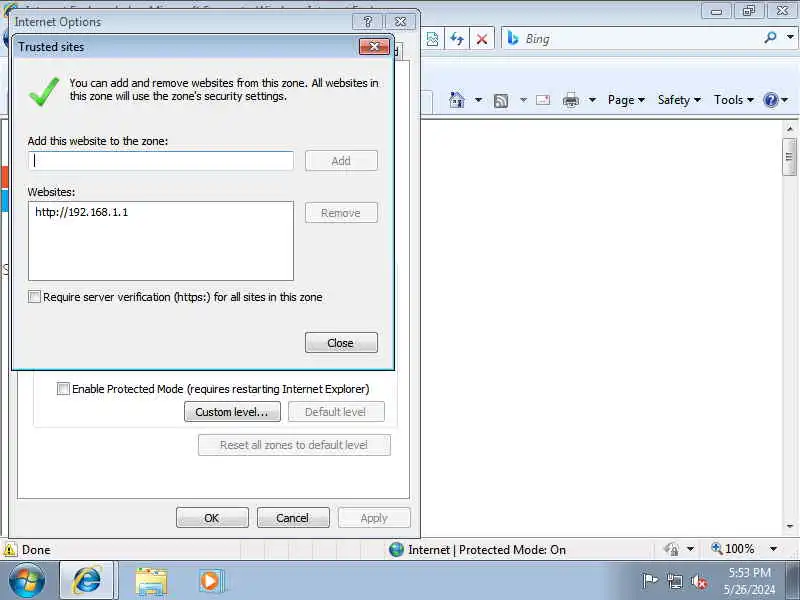Viewport: 800px width, 600px height.
Task: Expand the Print dropdown arrow
Action: [592, 99]
